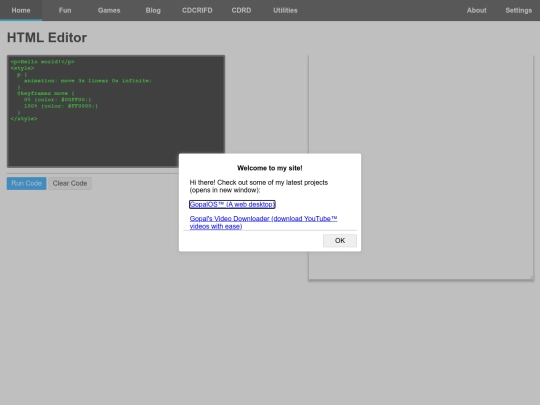Image resolution: width=540 pixels, height=405 pixels.
Task: Open Gopal's Video Downloader link
Action: 263,222
